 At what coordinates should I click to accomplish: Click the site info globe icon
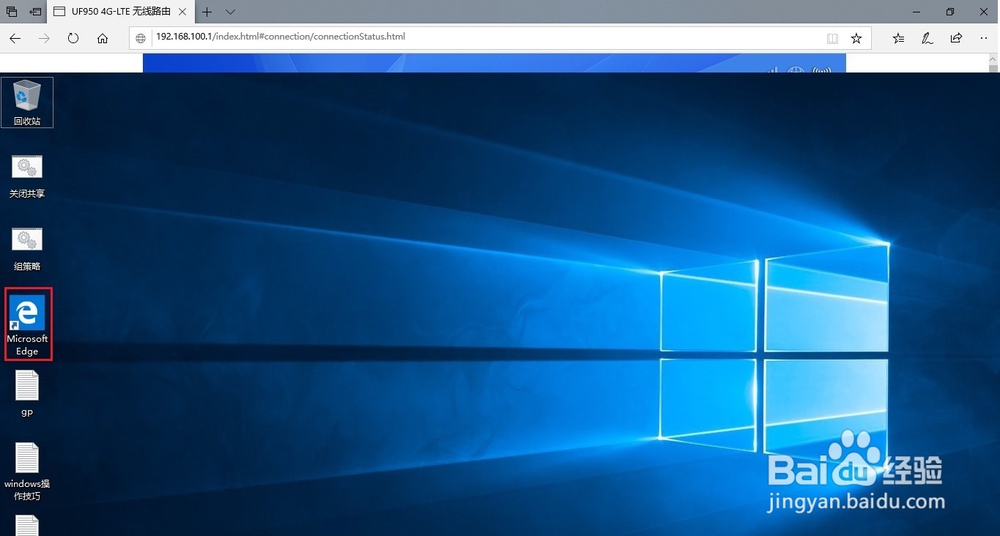[x=141, y=38]
